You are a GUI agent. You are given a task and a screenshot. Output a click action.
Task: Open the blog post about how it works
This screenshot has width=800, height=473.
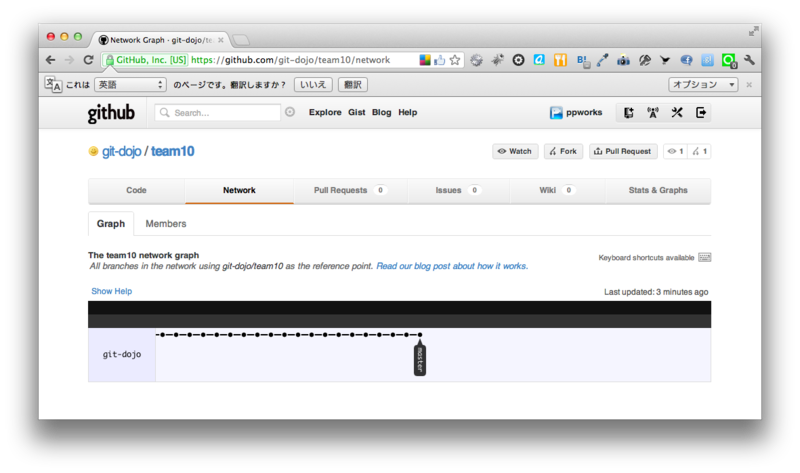coord(452,266)
